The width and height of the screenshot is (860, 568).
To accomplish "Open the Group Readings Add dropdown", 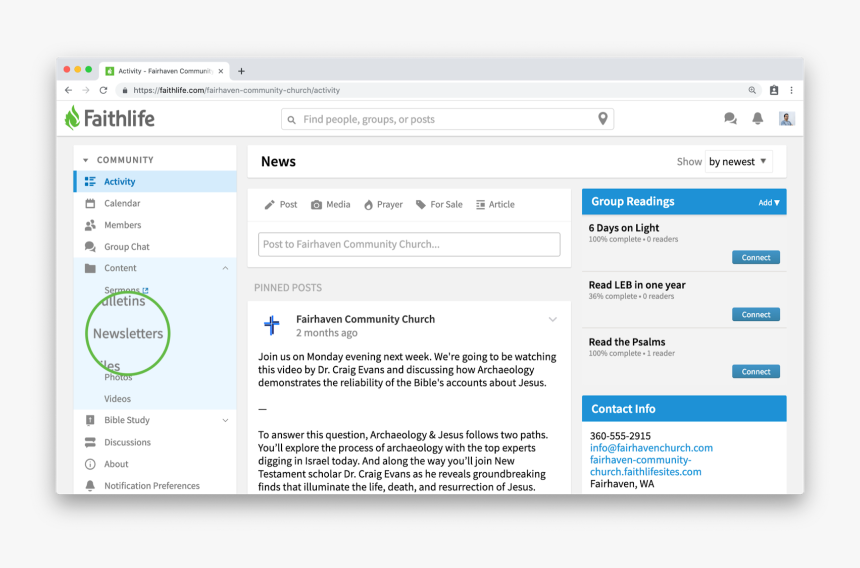I will coord(768,202).
